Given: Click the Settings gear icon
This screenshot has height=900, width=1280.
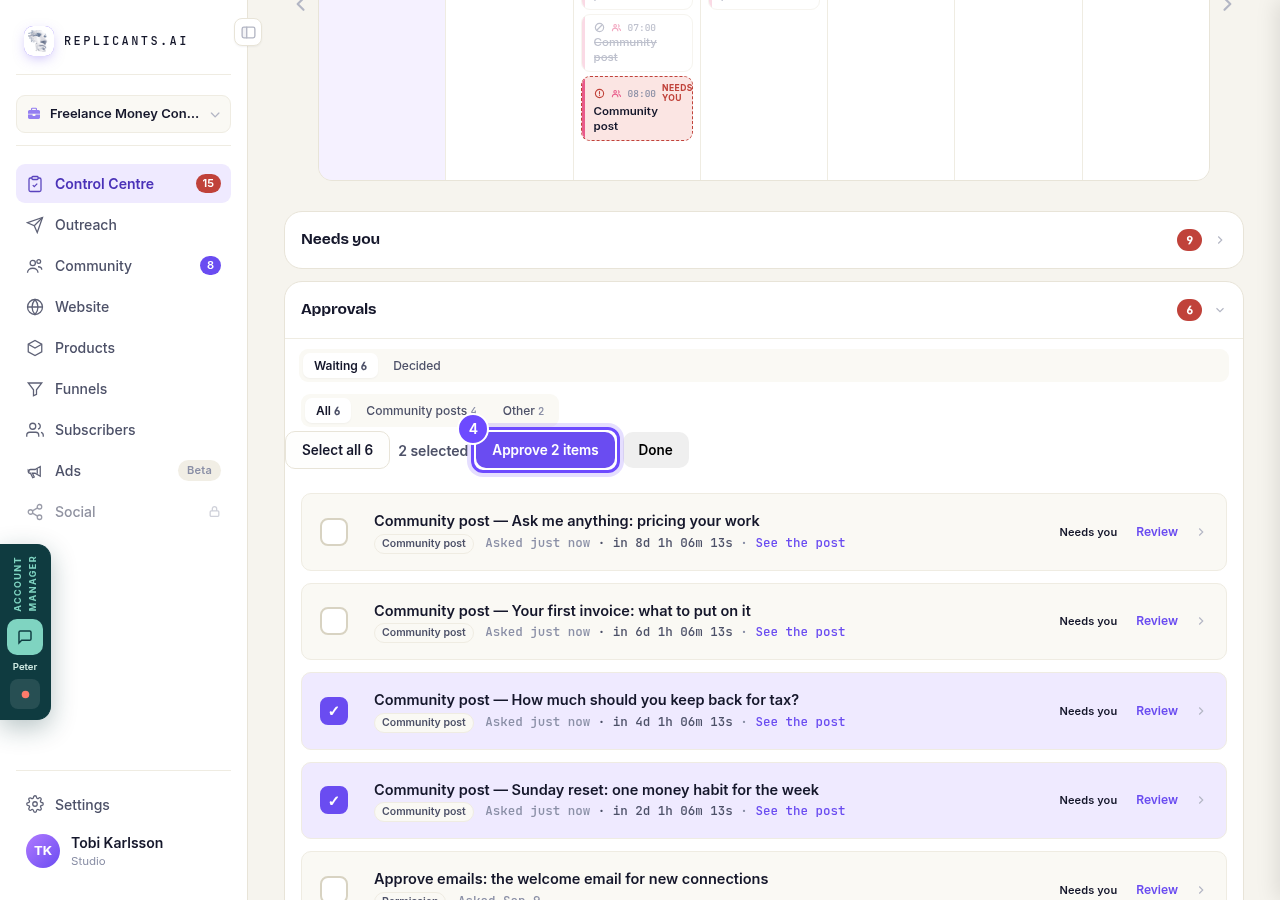Looking at the screenshot, I should [x=35, y=805].
